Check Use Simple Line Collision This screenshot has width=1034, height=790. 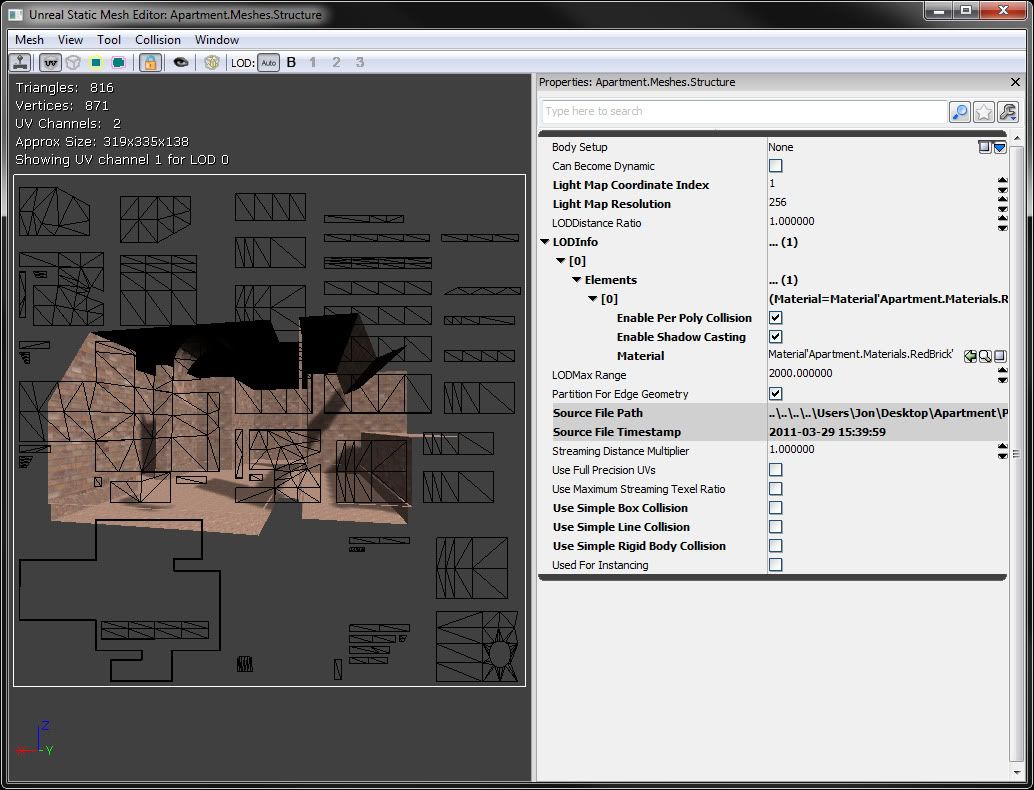776,527
